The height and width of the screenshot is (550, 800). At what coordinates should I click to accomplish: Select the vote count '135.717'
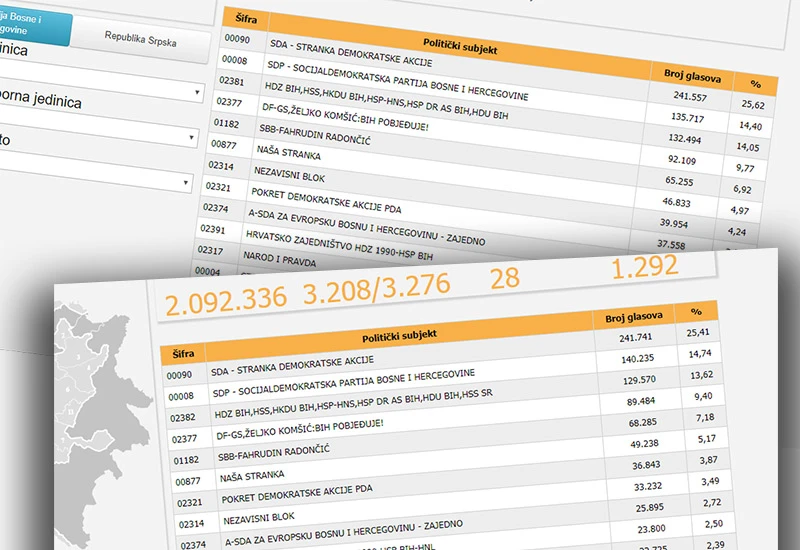tap(687, 117)
